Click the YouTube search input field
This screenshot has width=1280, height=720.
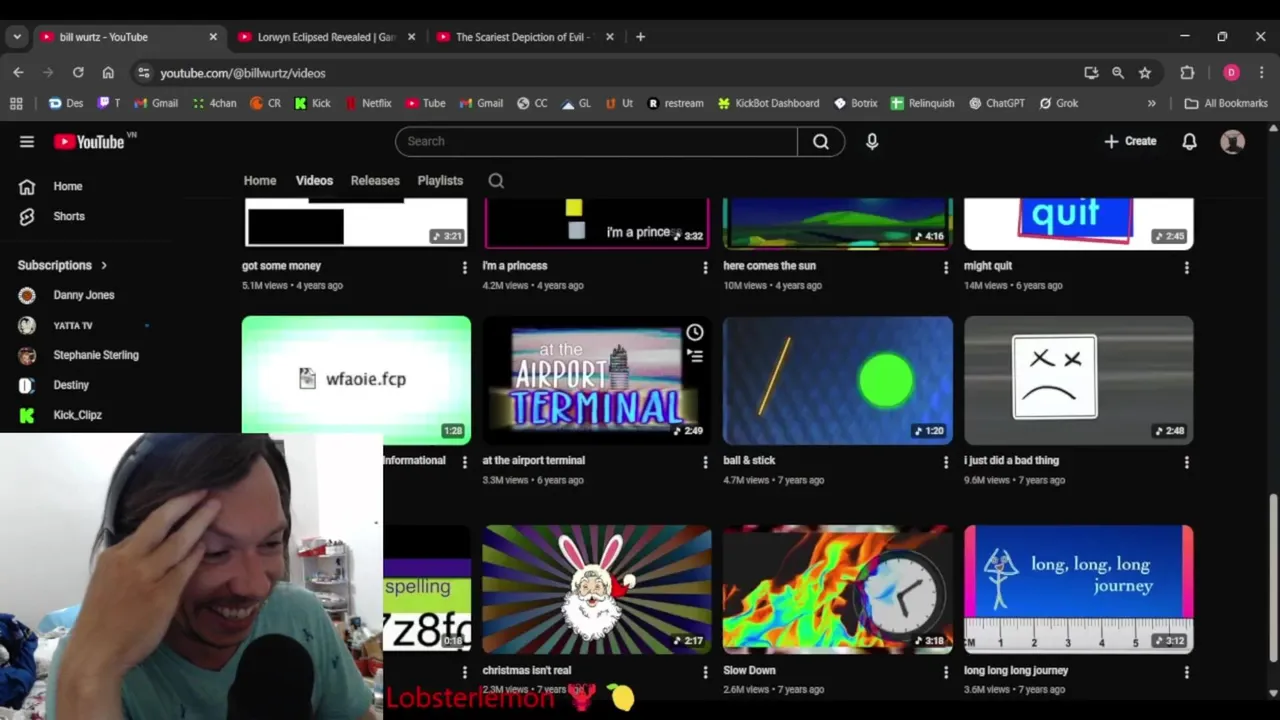pyautogui.click(x=596, y=141)
